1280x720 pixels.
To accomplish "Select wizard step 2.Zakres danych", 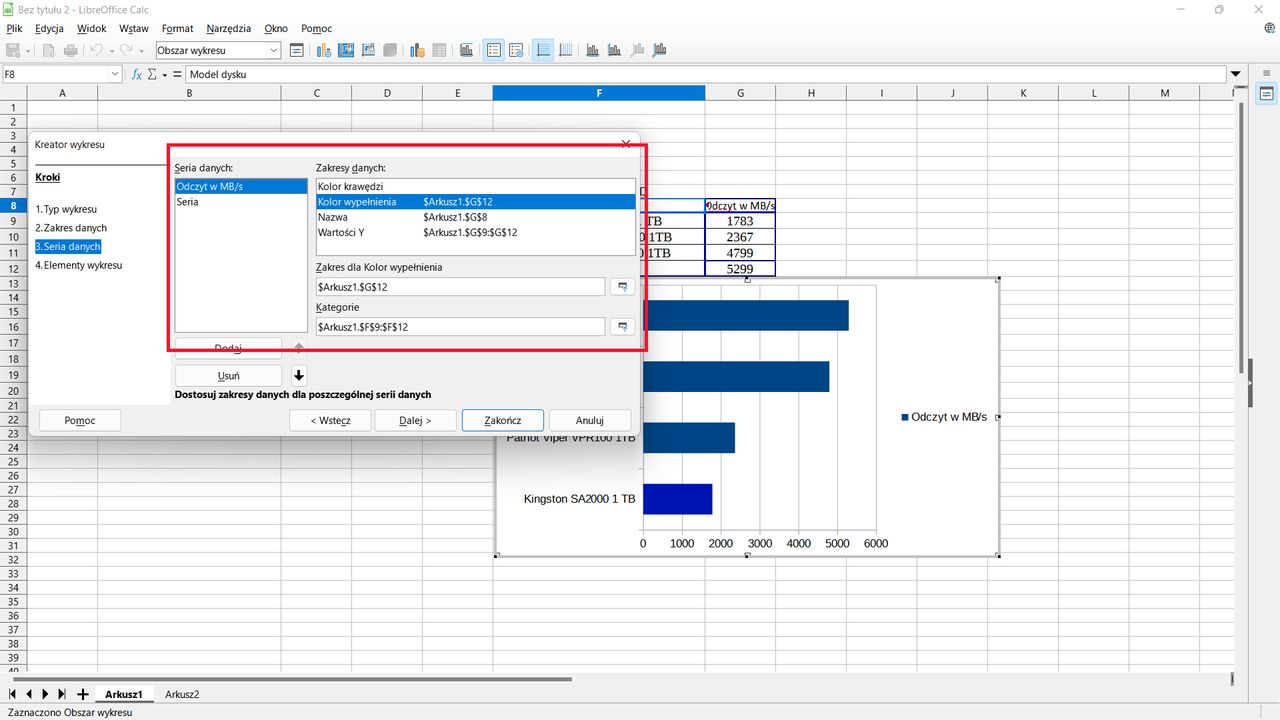I will 71,228.
